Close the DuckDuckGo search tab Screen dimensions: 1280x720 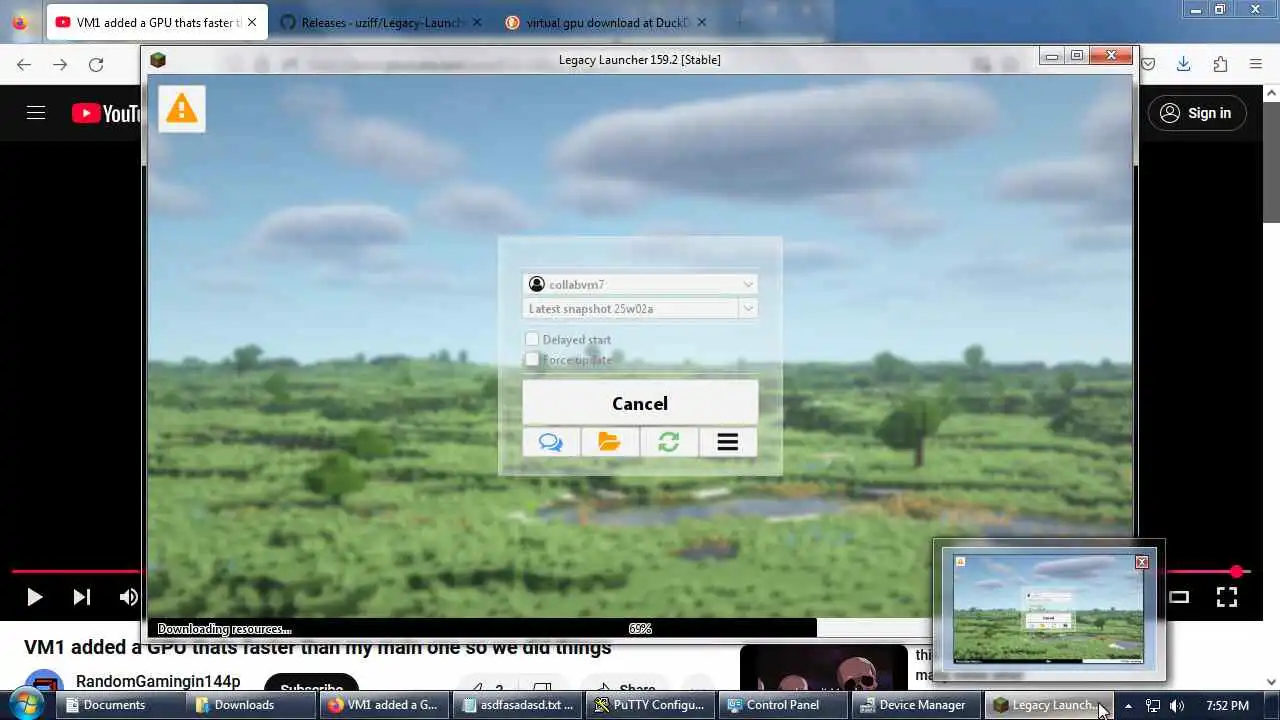pyautogui.click(x=701, y=22)
